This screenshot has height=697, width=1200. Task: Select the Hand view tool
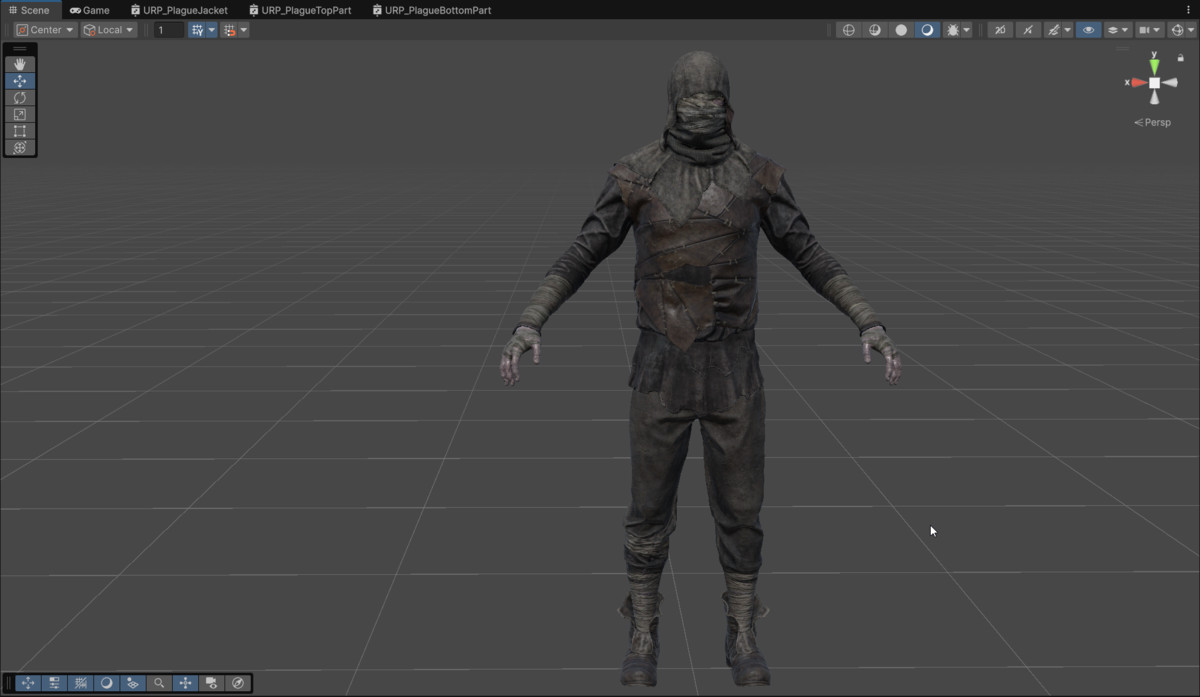pyautogui.click(x=20, y=65)
